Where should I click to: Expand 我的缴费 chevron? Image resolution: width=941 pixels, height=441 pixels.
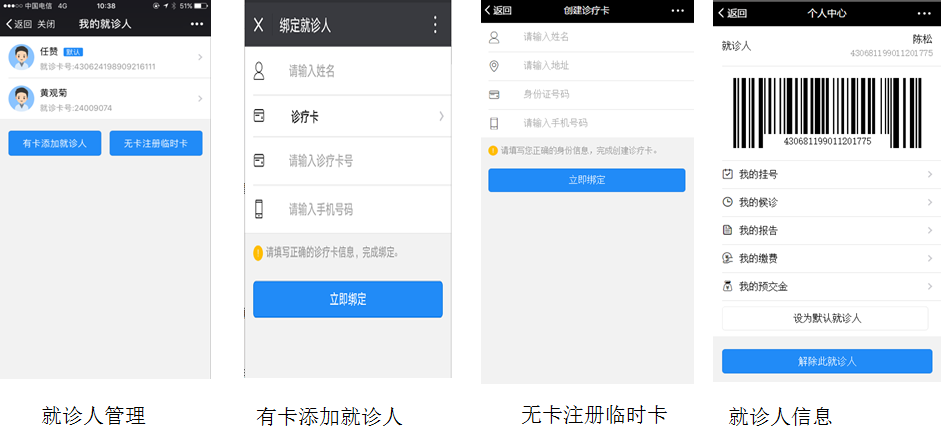coord(930,259)
